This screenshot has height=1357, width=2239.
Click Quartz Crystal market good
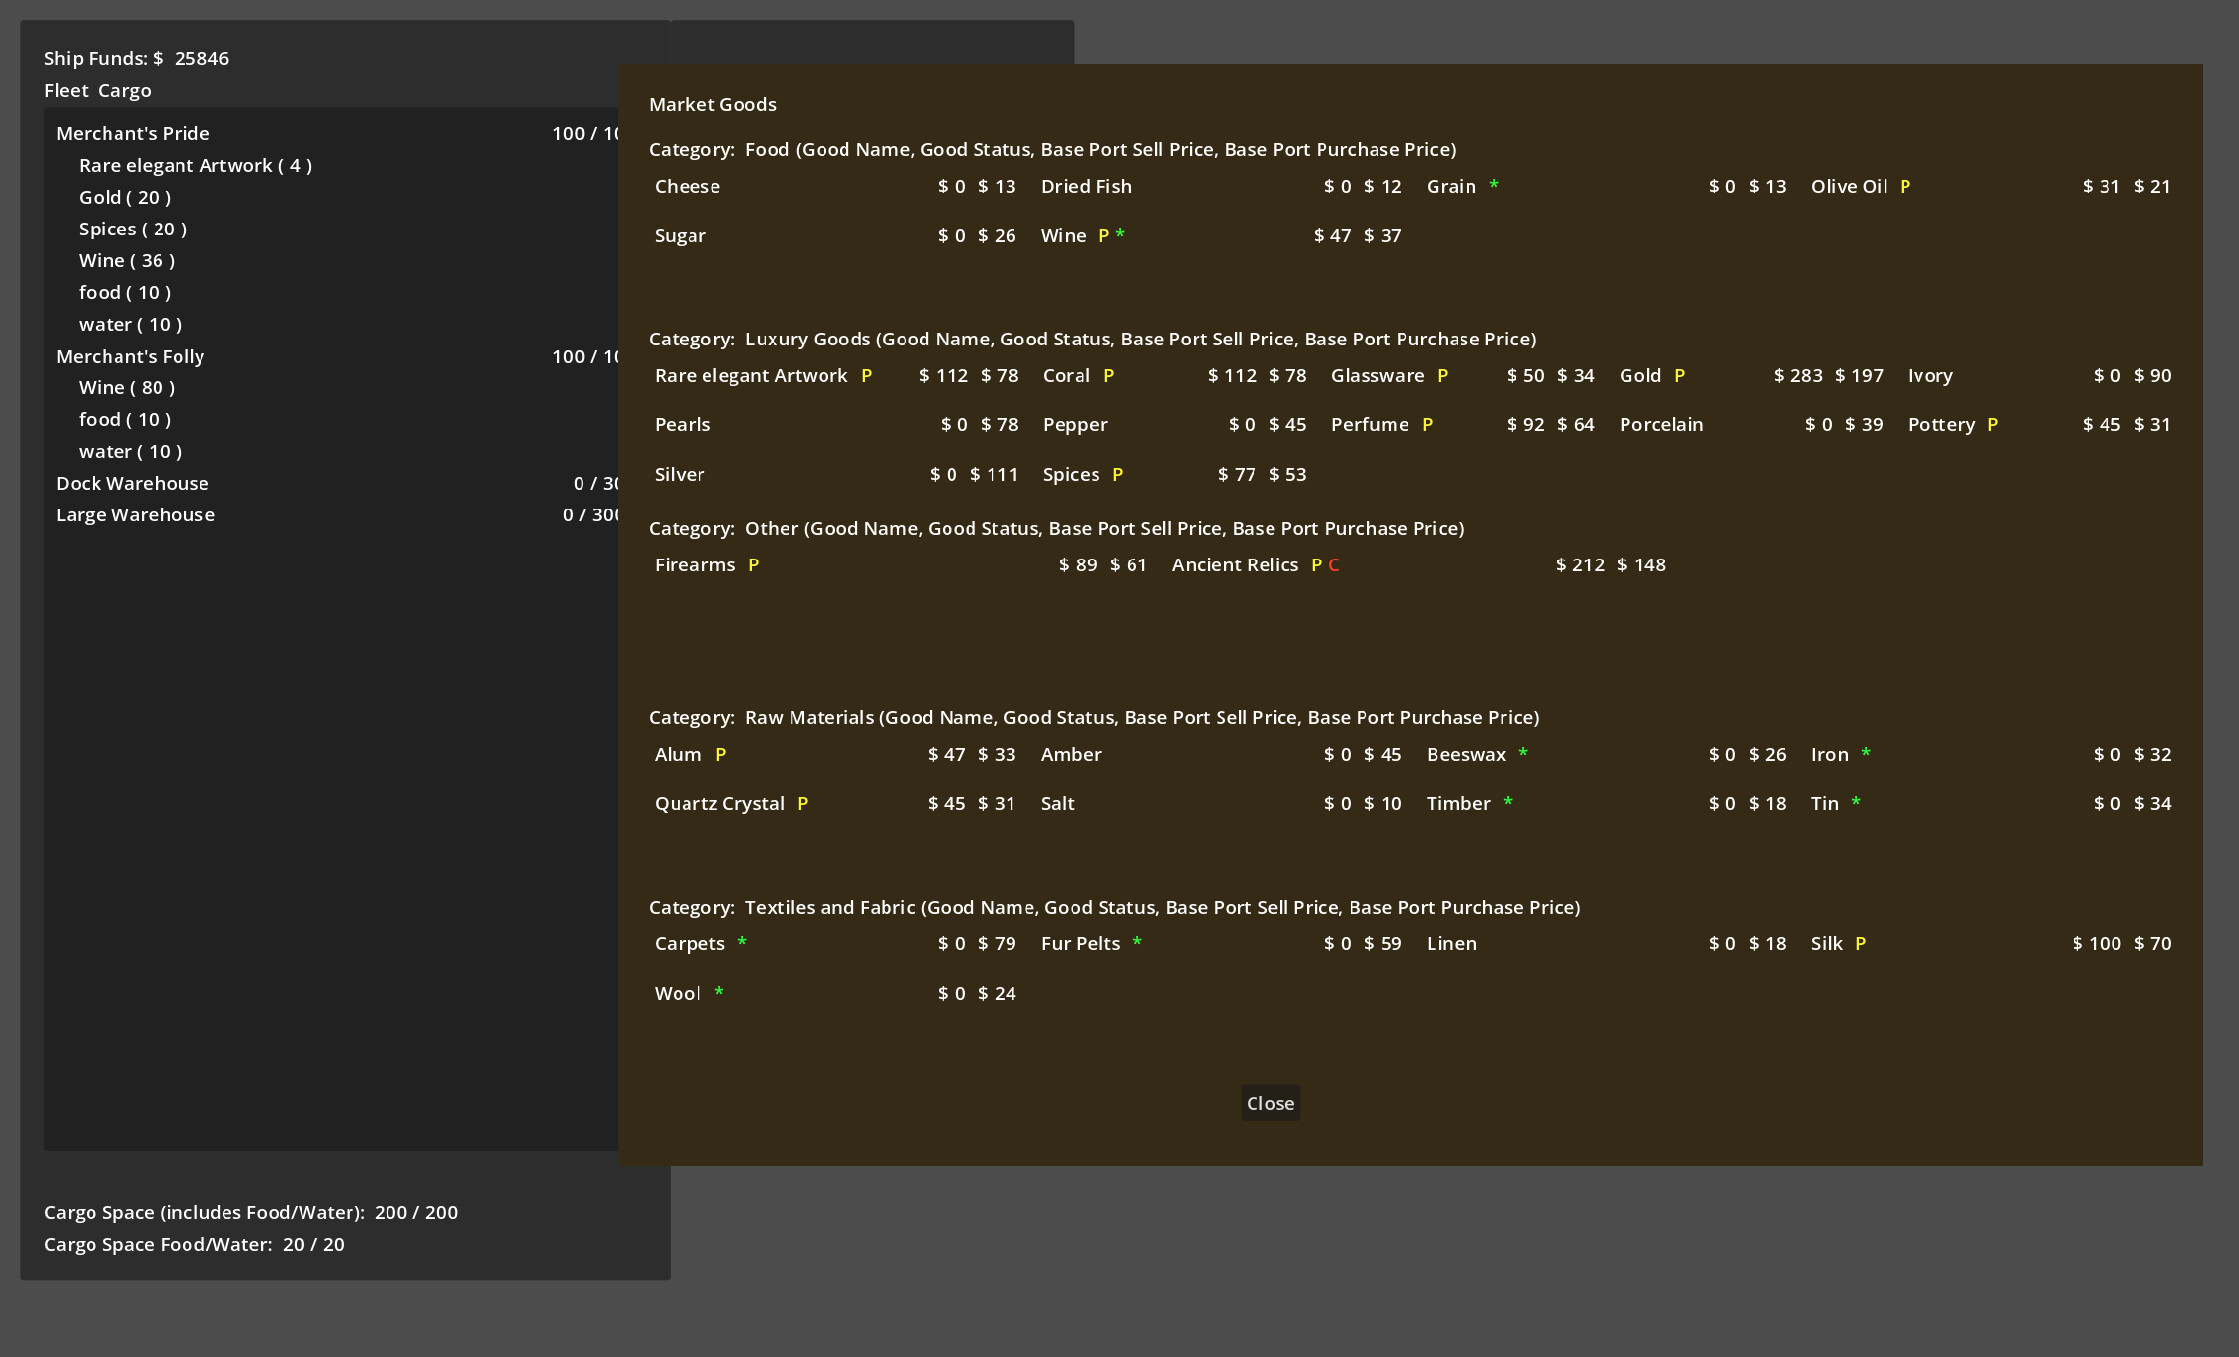pos(720,803)
